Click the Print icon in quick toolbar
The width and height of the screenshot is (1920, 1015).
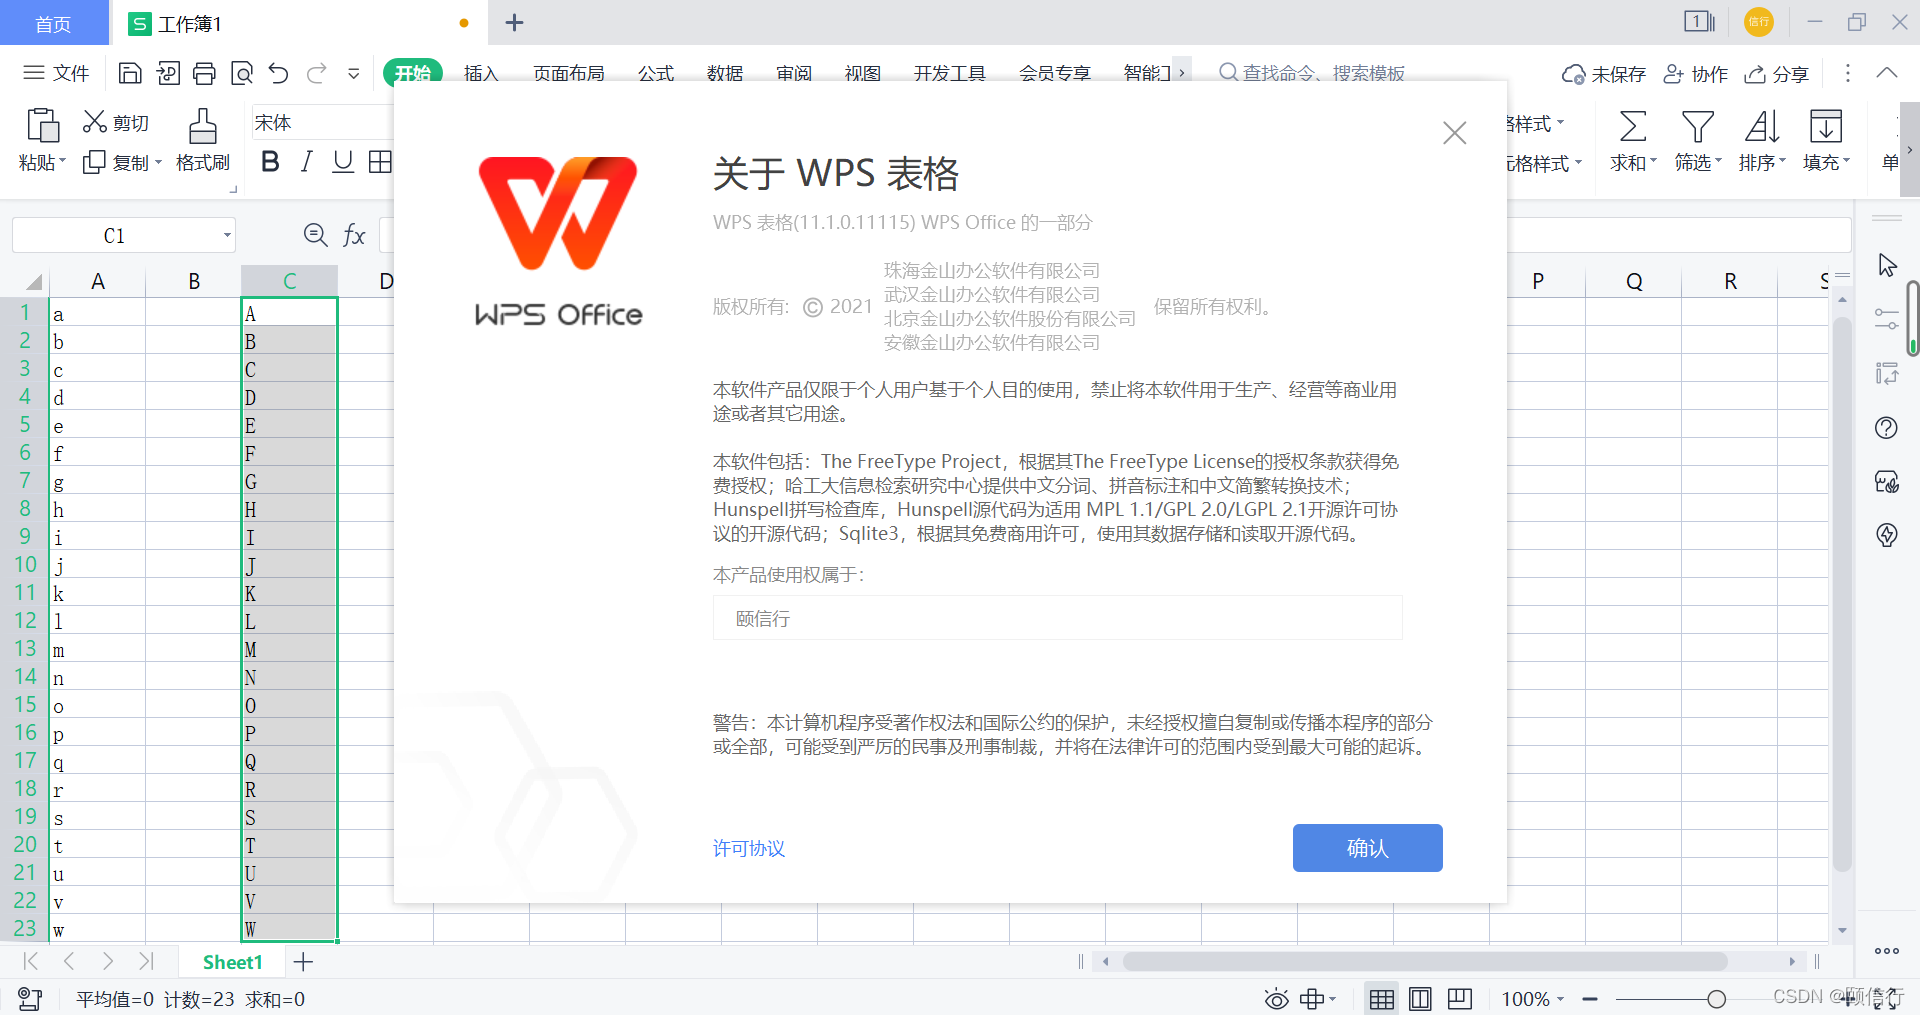point(204,73)
